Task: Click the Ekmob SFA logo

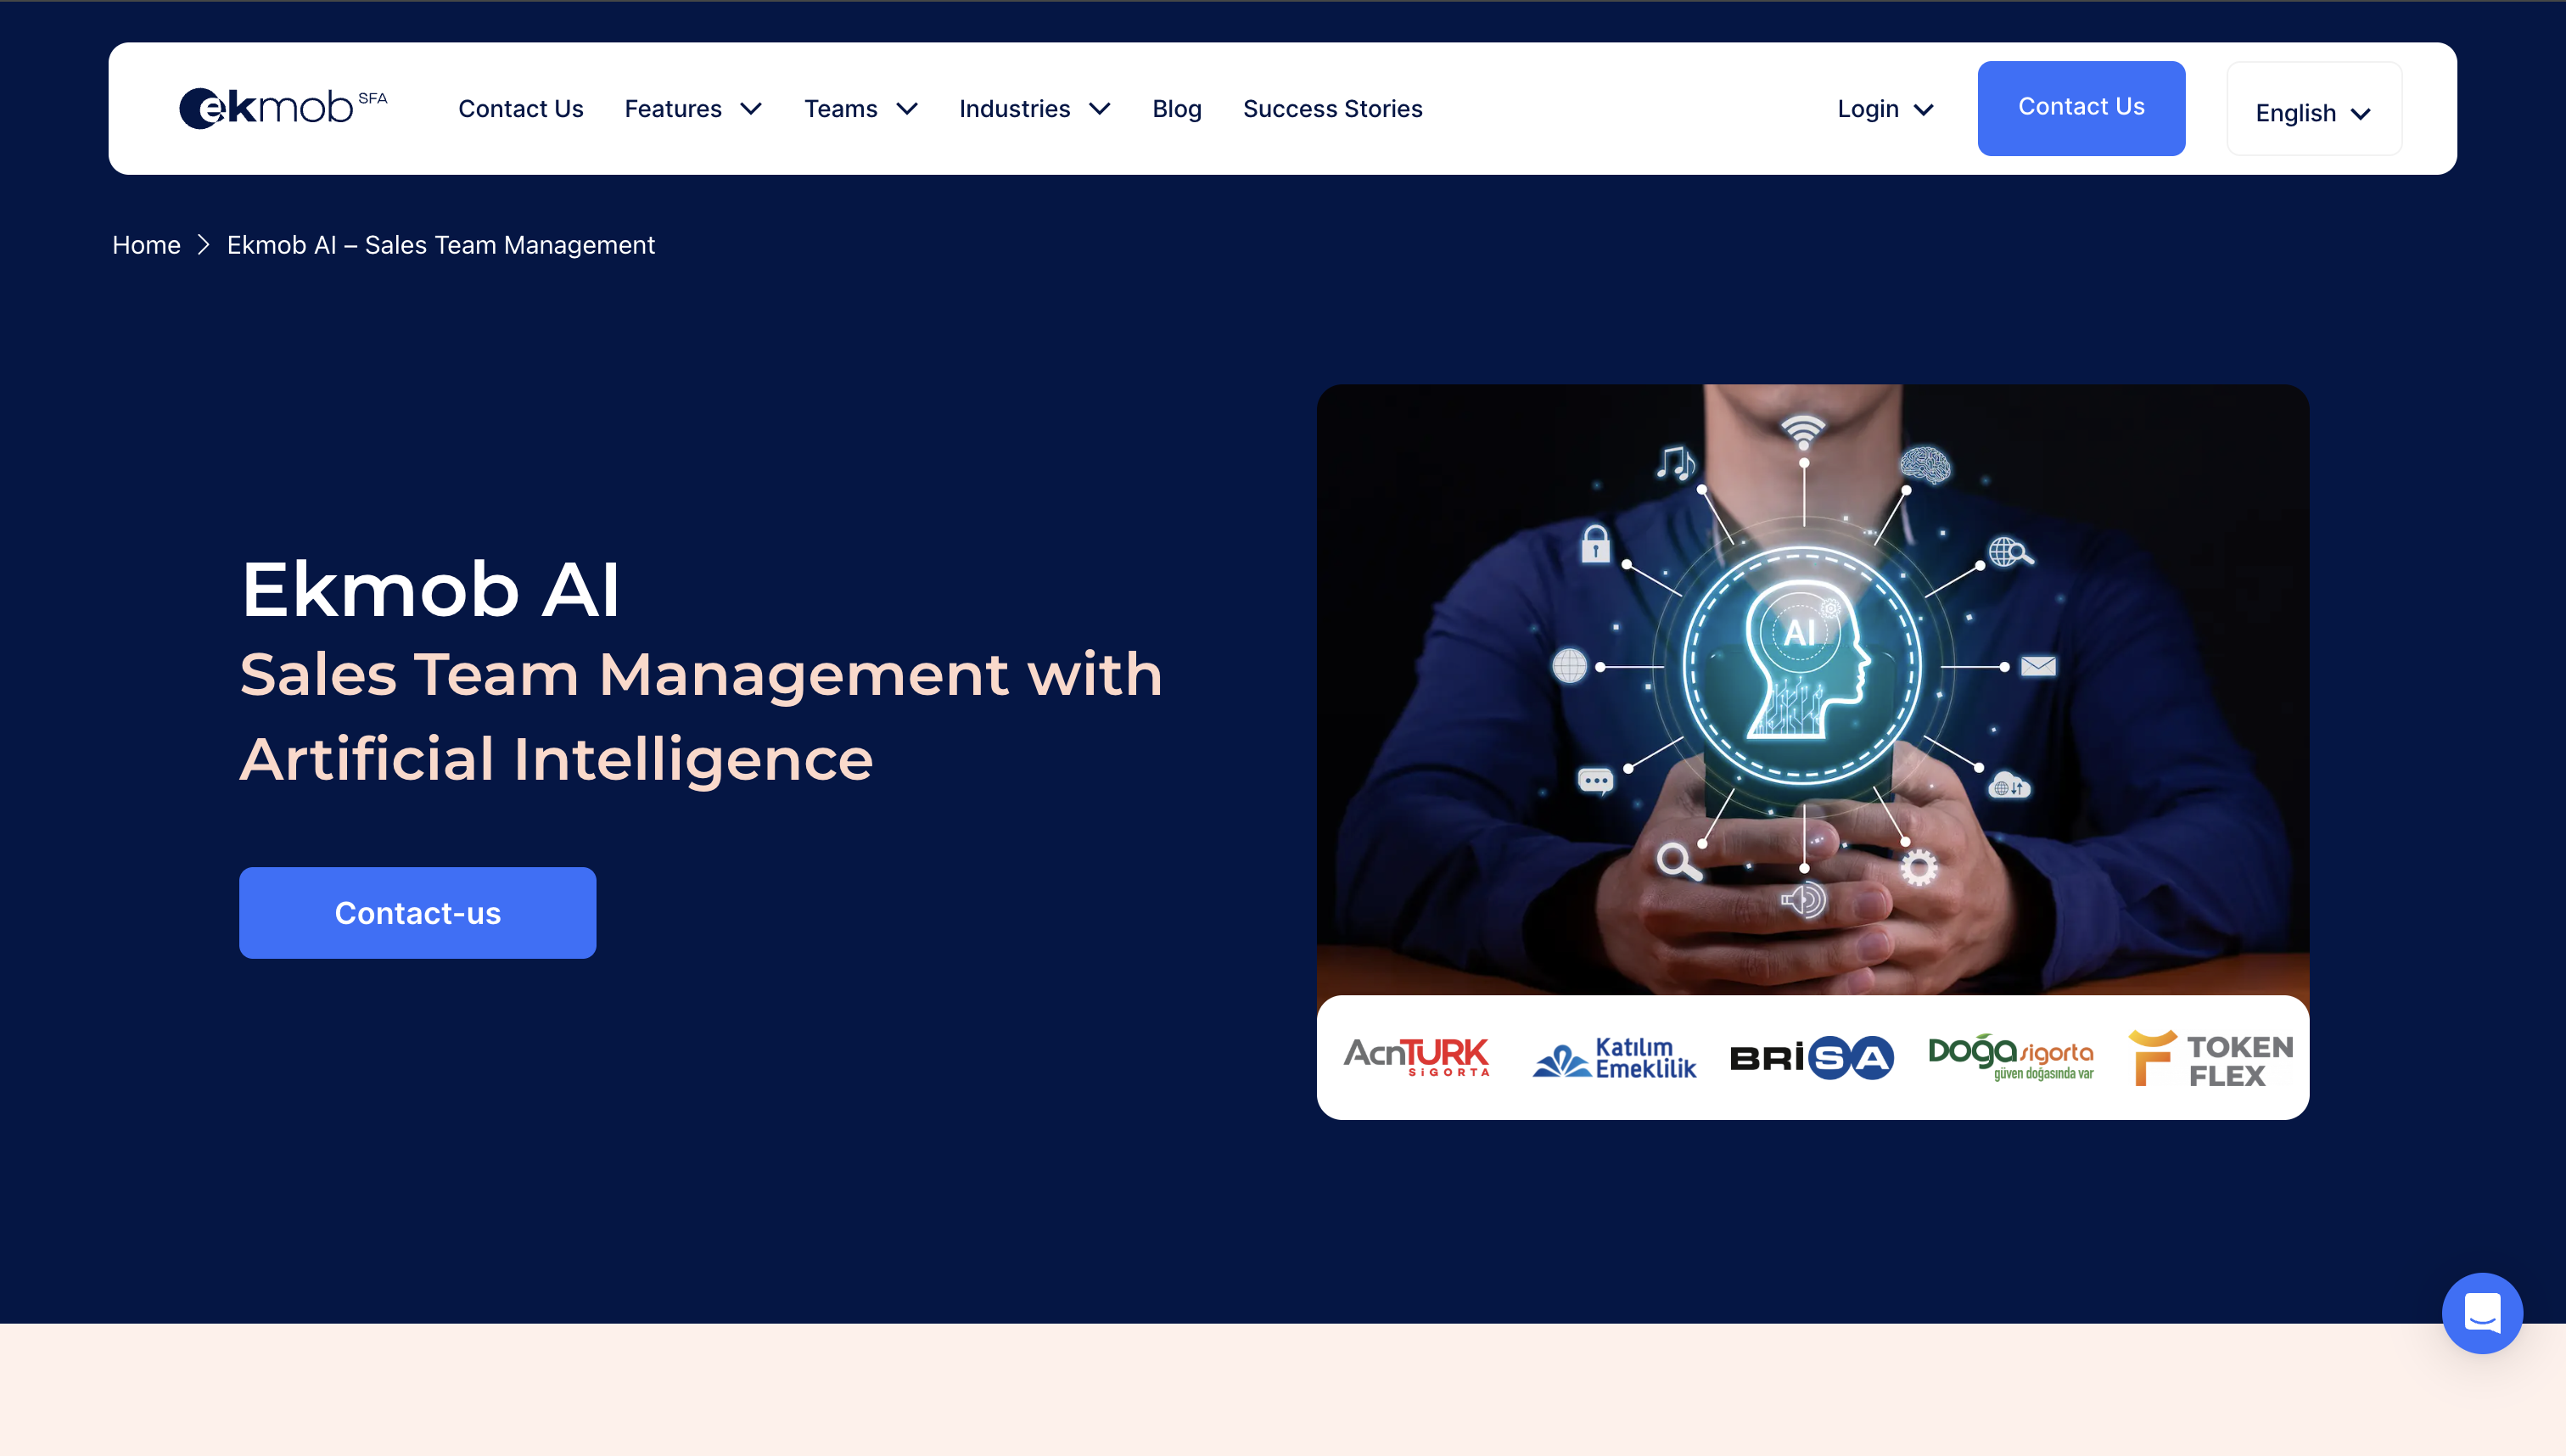Action: (282, 108)
